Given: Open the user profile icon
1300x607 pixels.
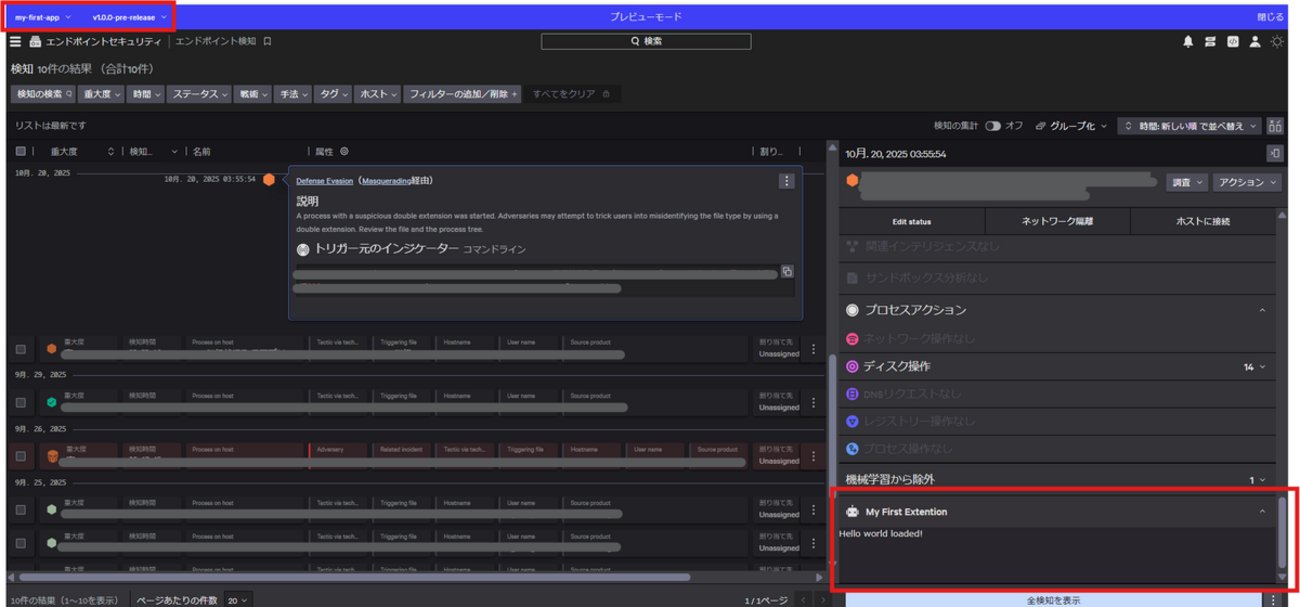Looking at the screenshot, I should (1255, 42).
